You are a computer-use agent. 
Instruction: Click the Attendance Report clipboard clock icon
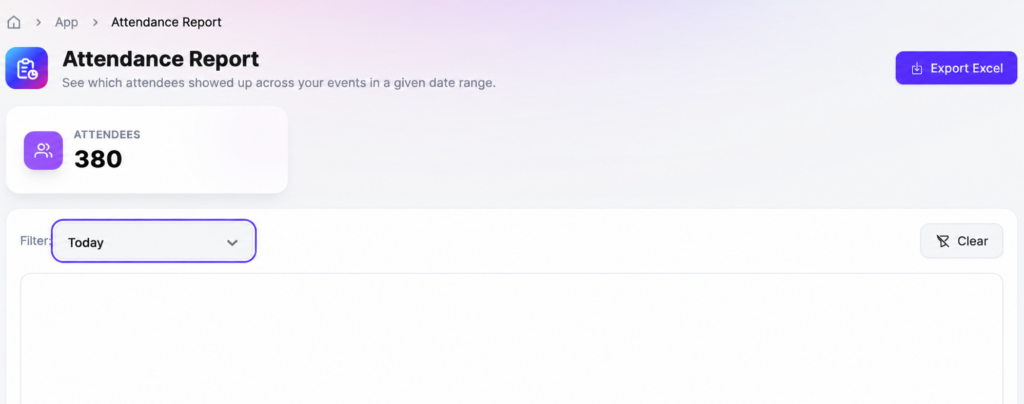click(x=27, y=68)
